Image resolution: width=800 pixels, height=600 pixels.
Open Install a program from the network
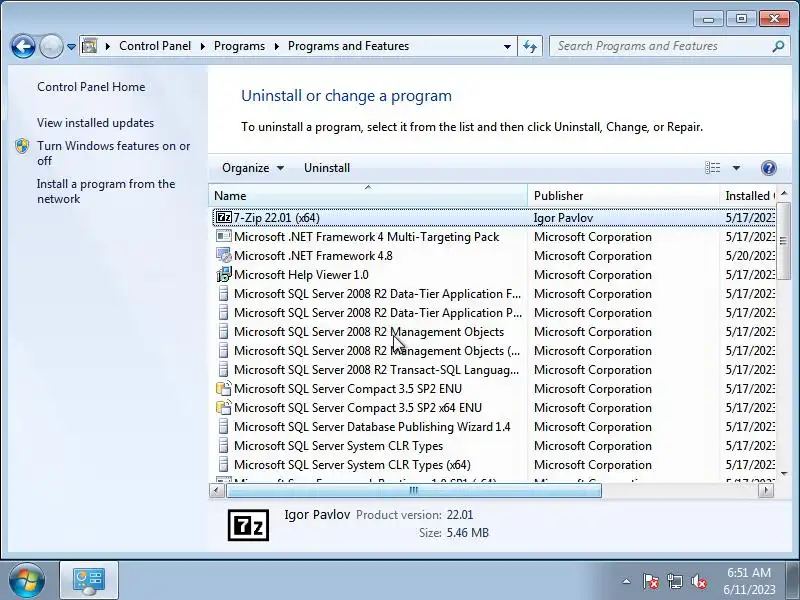tap(106, 191)
